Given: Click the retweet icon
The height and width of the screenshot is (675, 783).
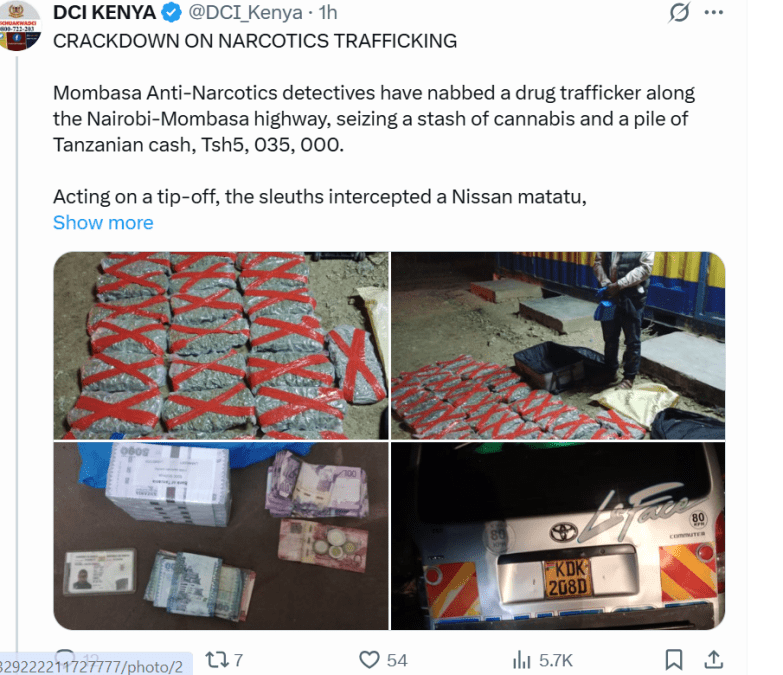Looking at the screenshot, I should point(217,660).
